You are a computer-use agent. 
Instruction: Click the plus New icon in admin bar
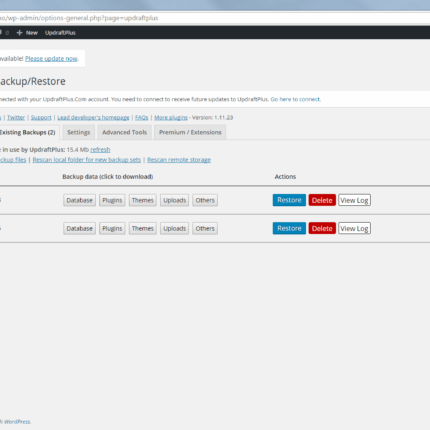point(19,33)
